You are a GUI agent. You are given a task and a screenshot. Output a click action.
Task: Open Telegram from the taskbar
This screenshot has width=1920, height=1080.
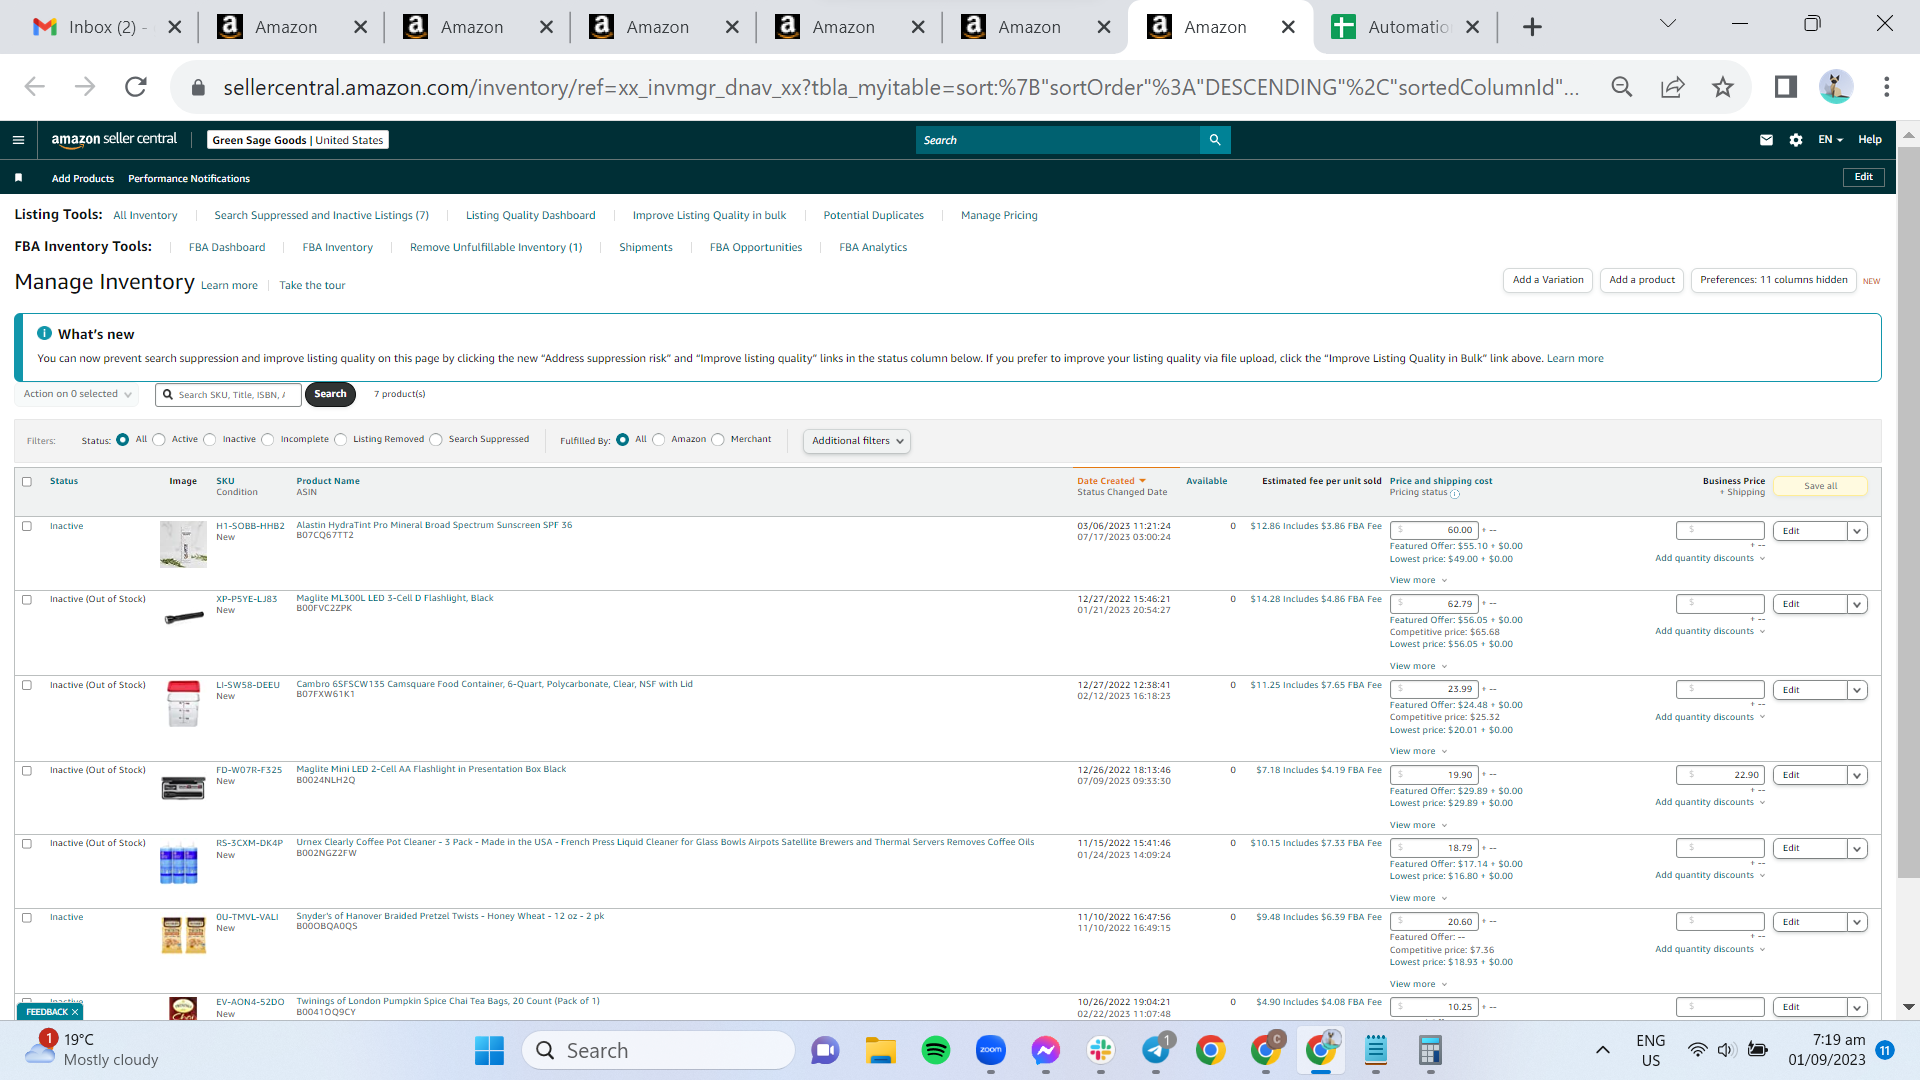tap(1156, 1050)
